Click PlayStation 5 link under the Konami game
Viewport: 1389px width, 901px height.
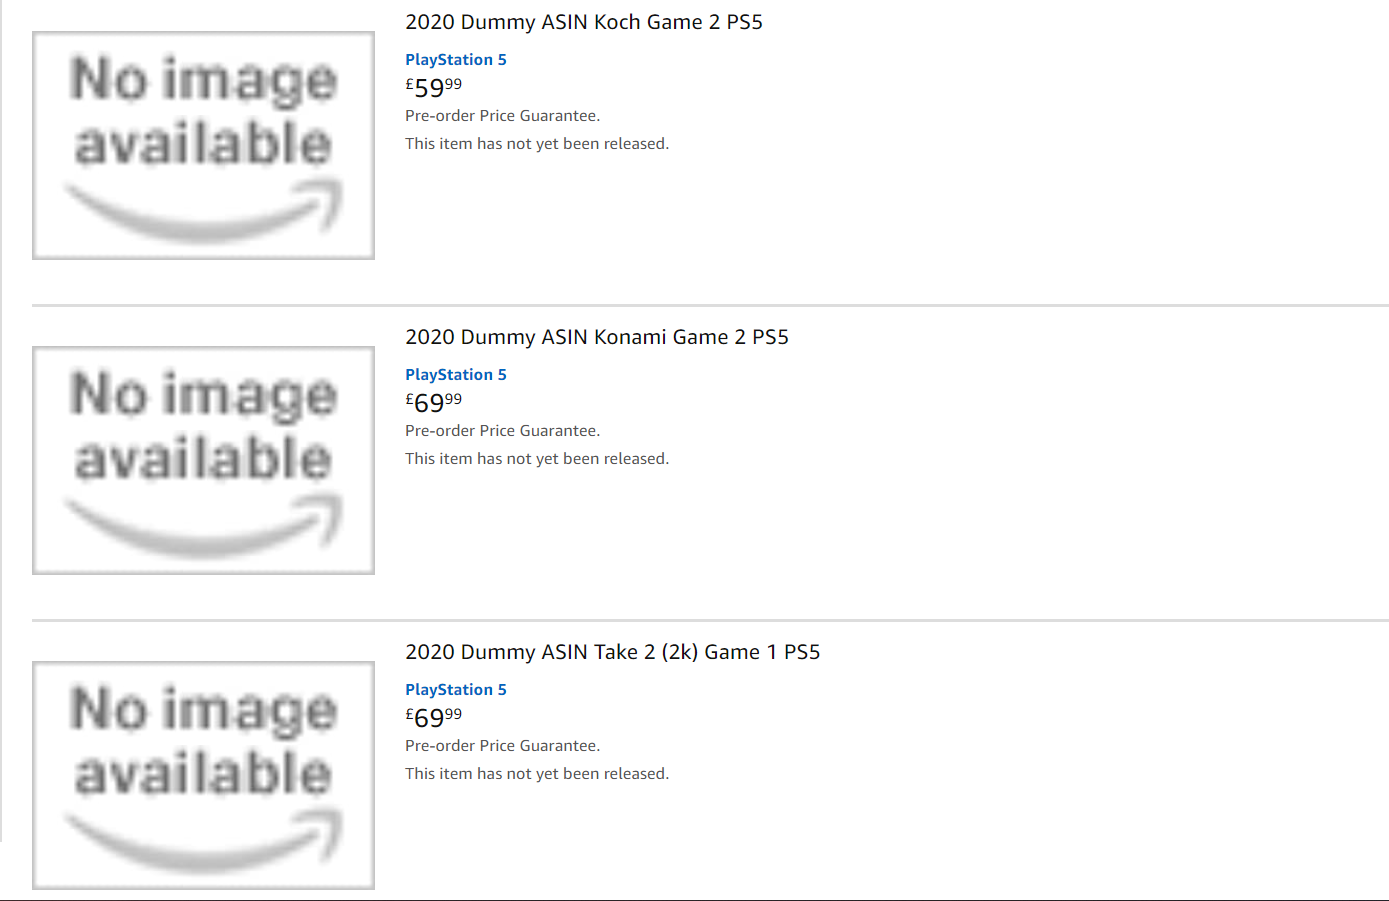pyautogui.click(x=455, y=375)
